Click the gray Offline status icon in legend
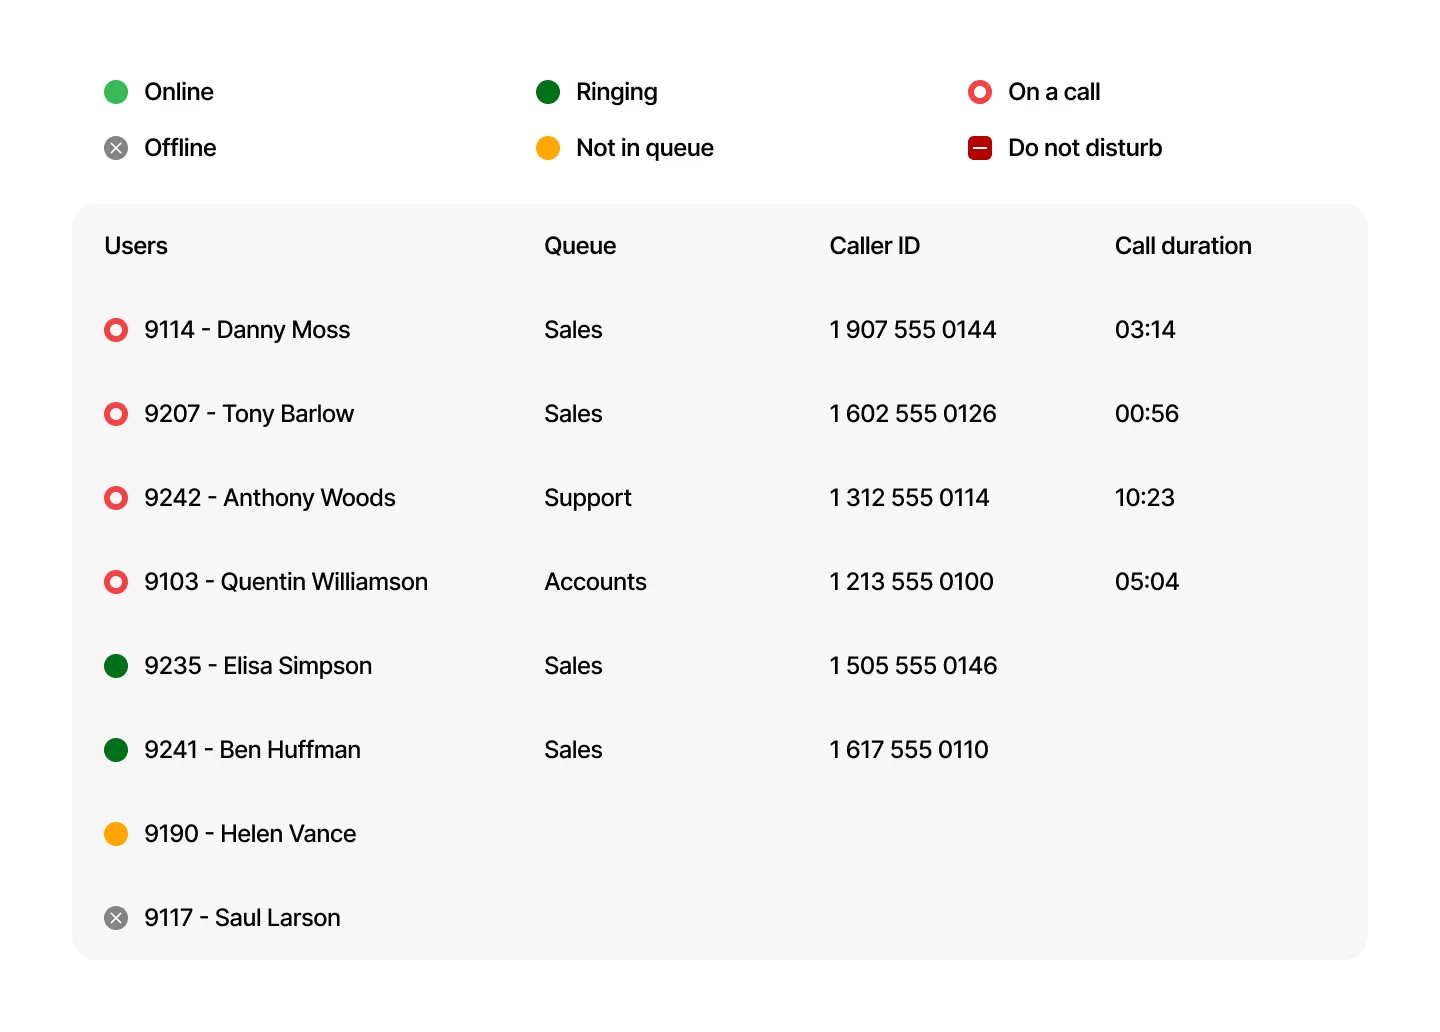 click(x=116, y=148)
